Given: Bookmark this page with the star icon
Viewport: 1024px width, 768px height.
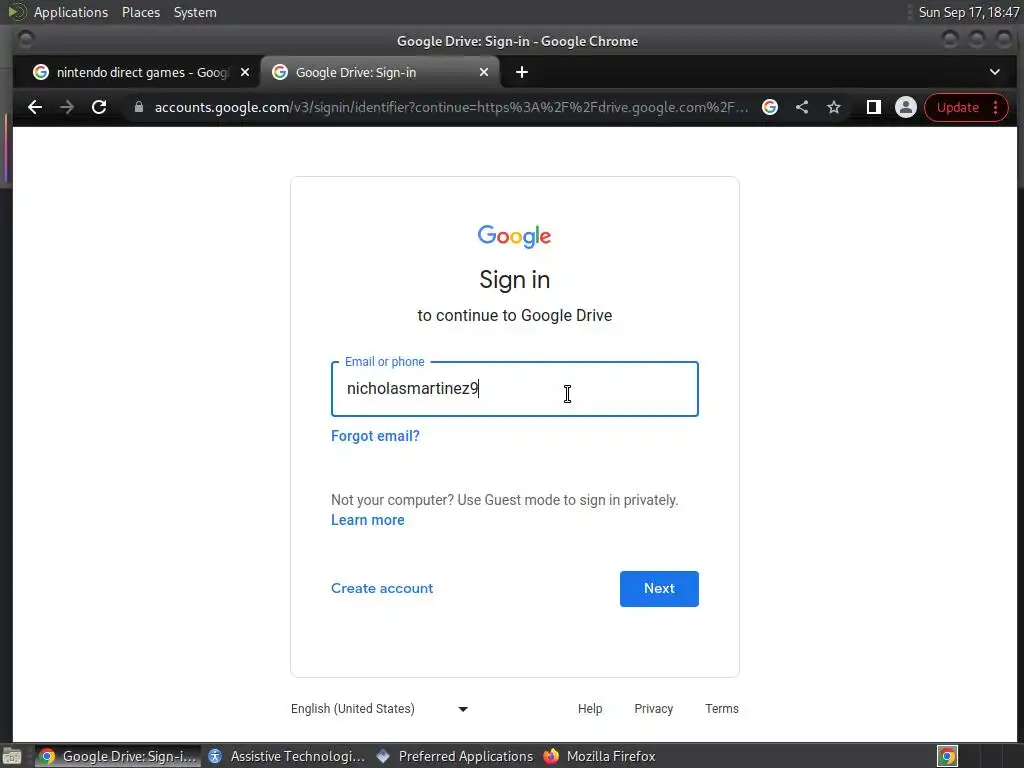Looking at the screenshot, I should [834, 107].
